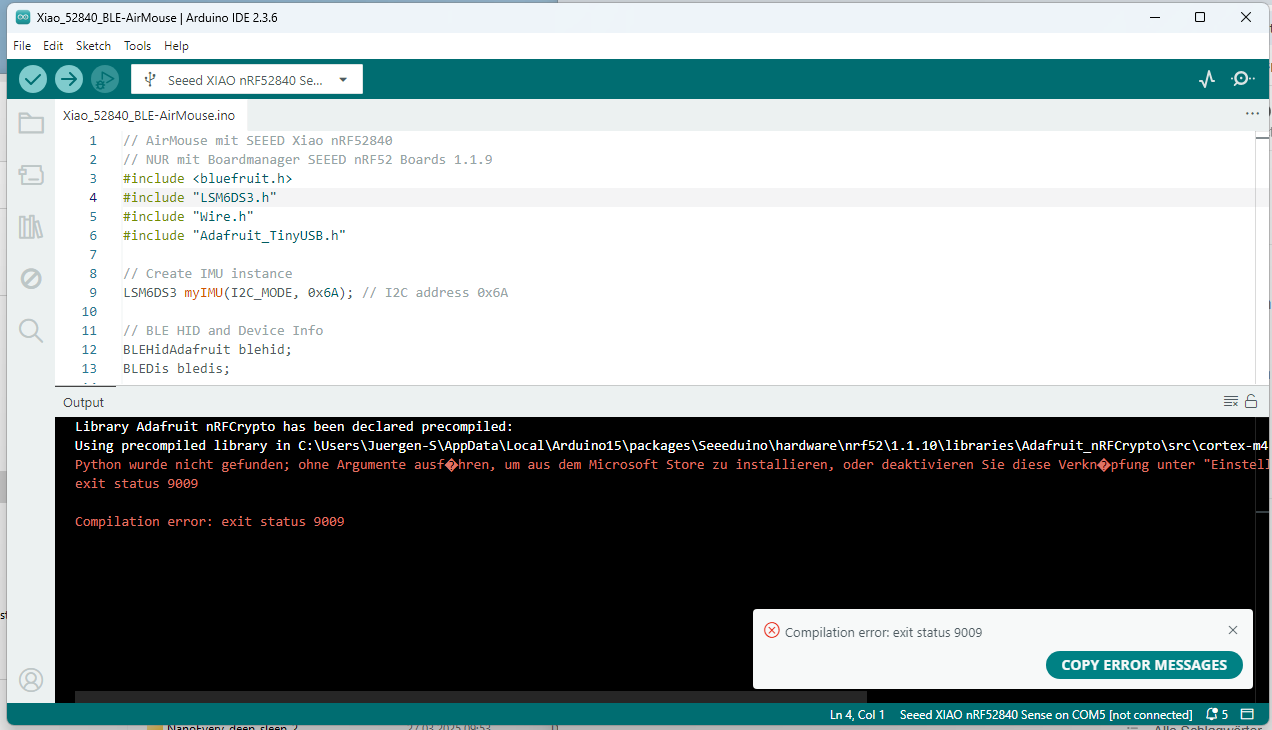The height and width of the screenshot is (730, 1272).
Task: Click the Arduino logo in the title bar
Action: tap(23, 17)
